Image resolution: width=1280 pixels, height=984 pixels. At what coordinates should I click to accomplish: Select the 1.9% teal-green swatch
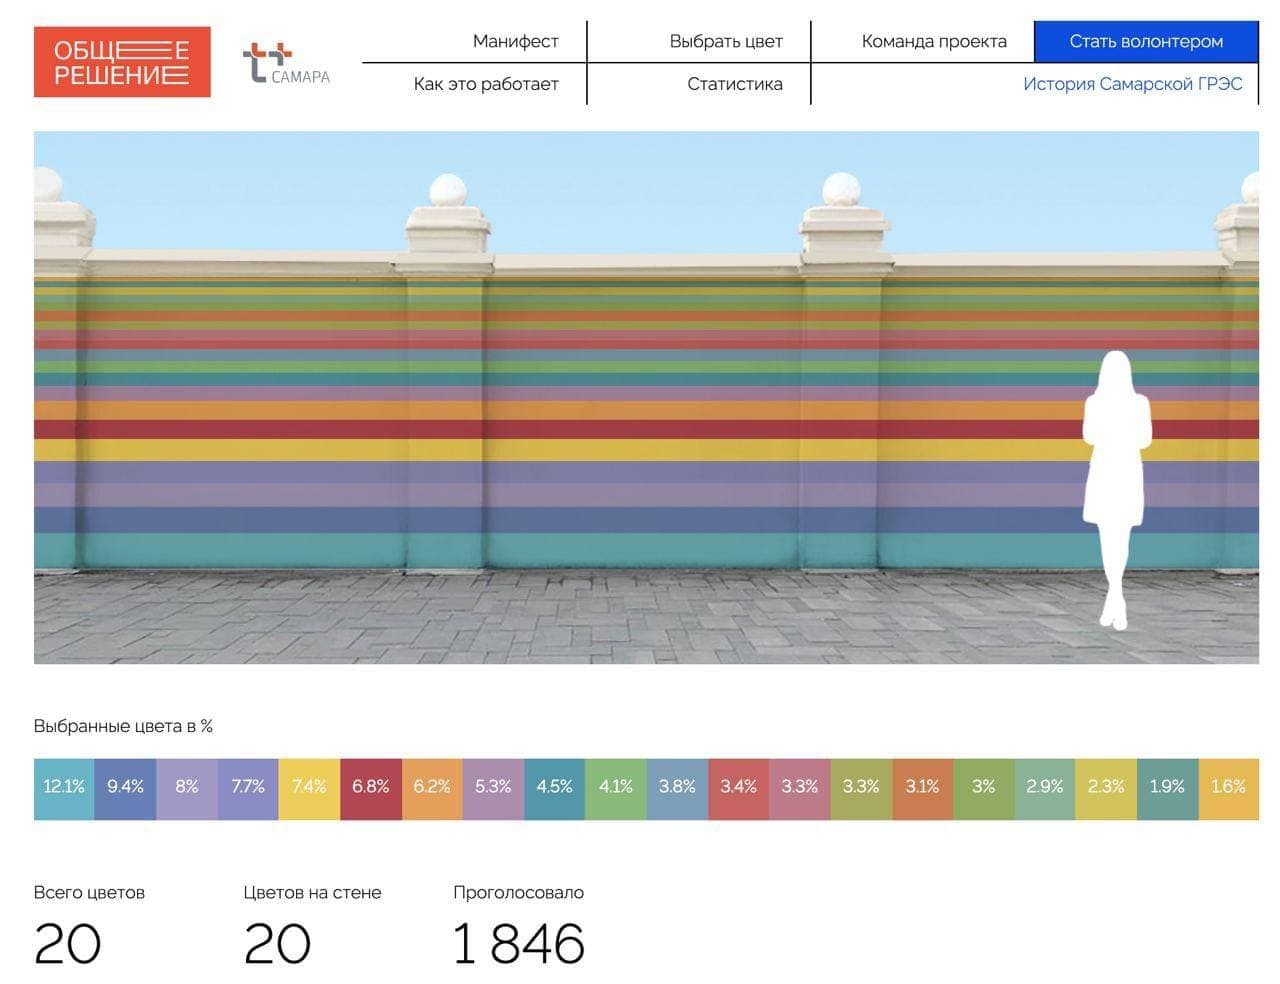pos(1167,787)
